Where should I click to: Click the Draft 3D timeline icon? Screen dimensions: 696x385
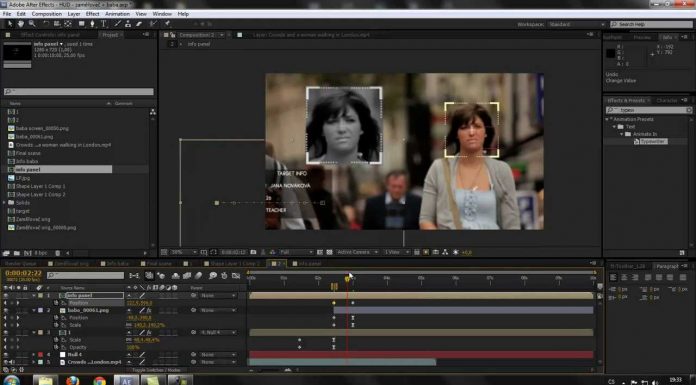[x=160, y=276]
